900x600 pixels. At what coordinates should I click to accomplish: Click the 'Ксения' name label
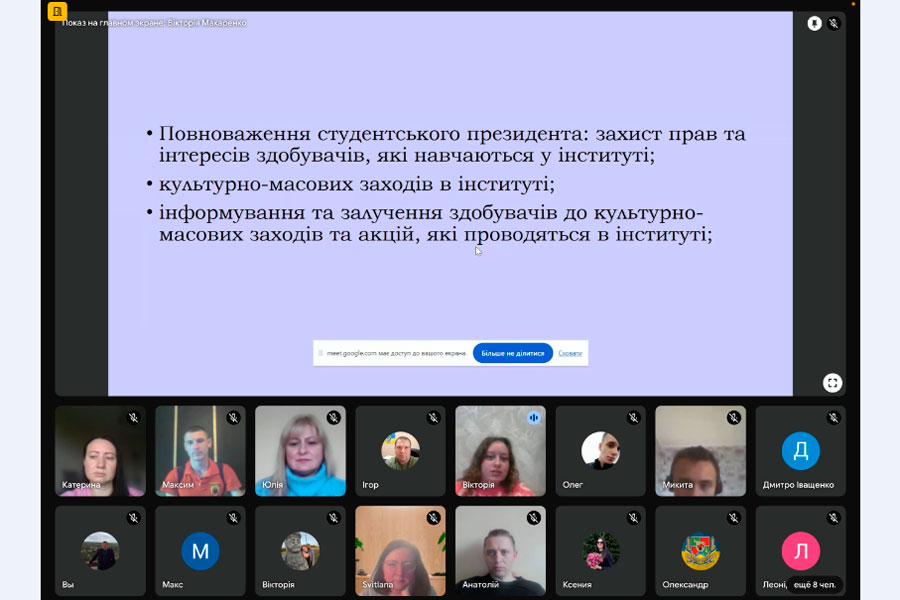(577, 585)
